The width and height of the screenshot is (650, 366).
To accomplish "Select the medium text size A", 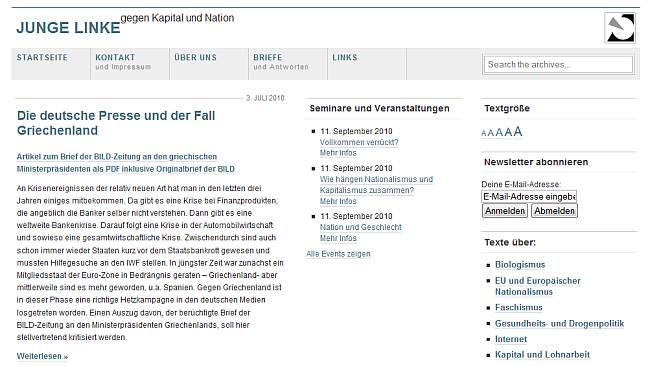I will coord(499,132).
